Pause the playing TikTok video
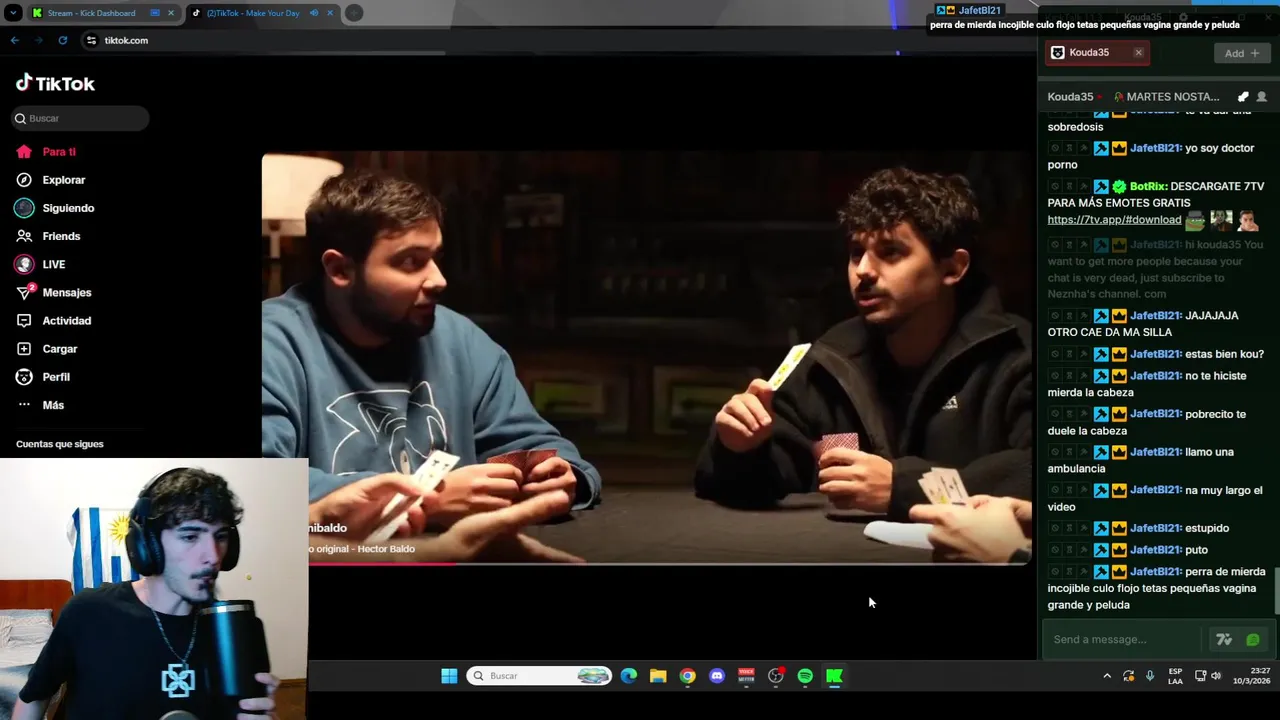The image size is (1280, 720). click(x=646, y=358)
